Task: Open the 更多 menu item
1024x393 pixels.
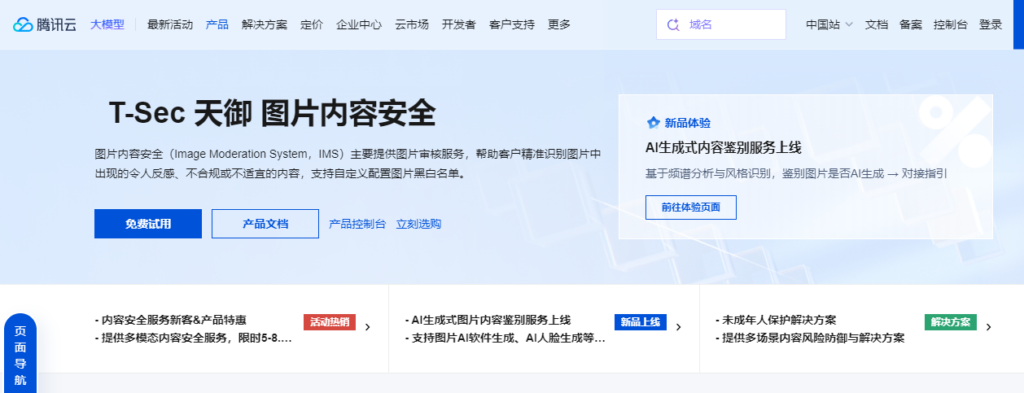Action: click(559, 25)
